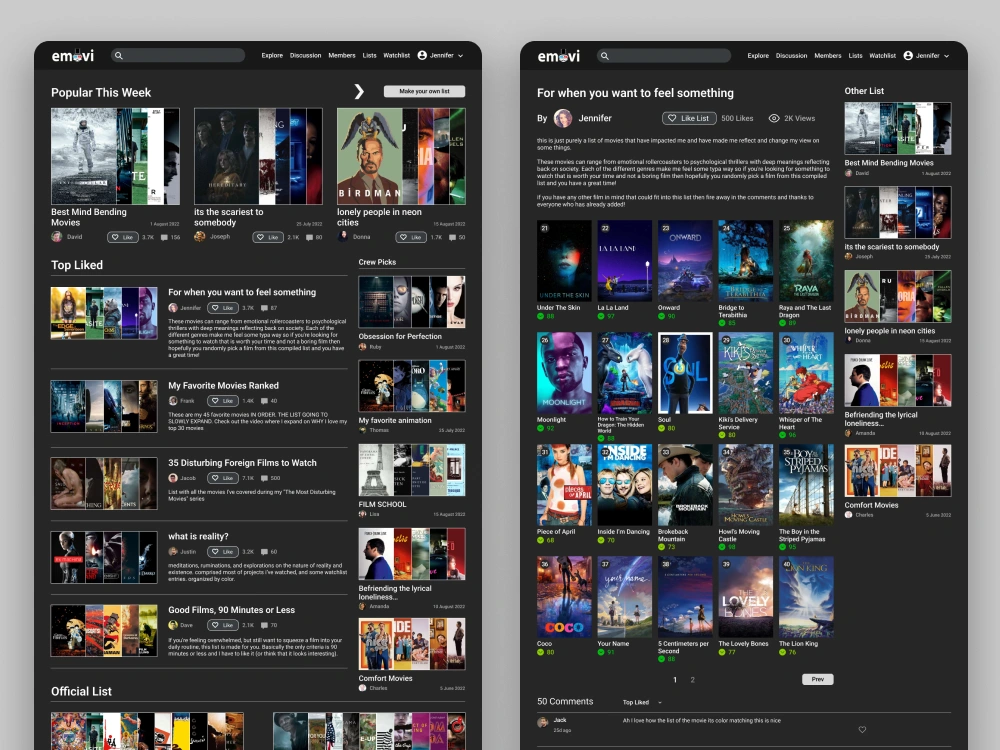Click the search magnifier on Popular This Week page

tap(118, 55)
